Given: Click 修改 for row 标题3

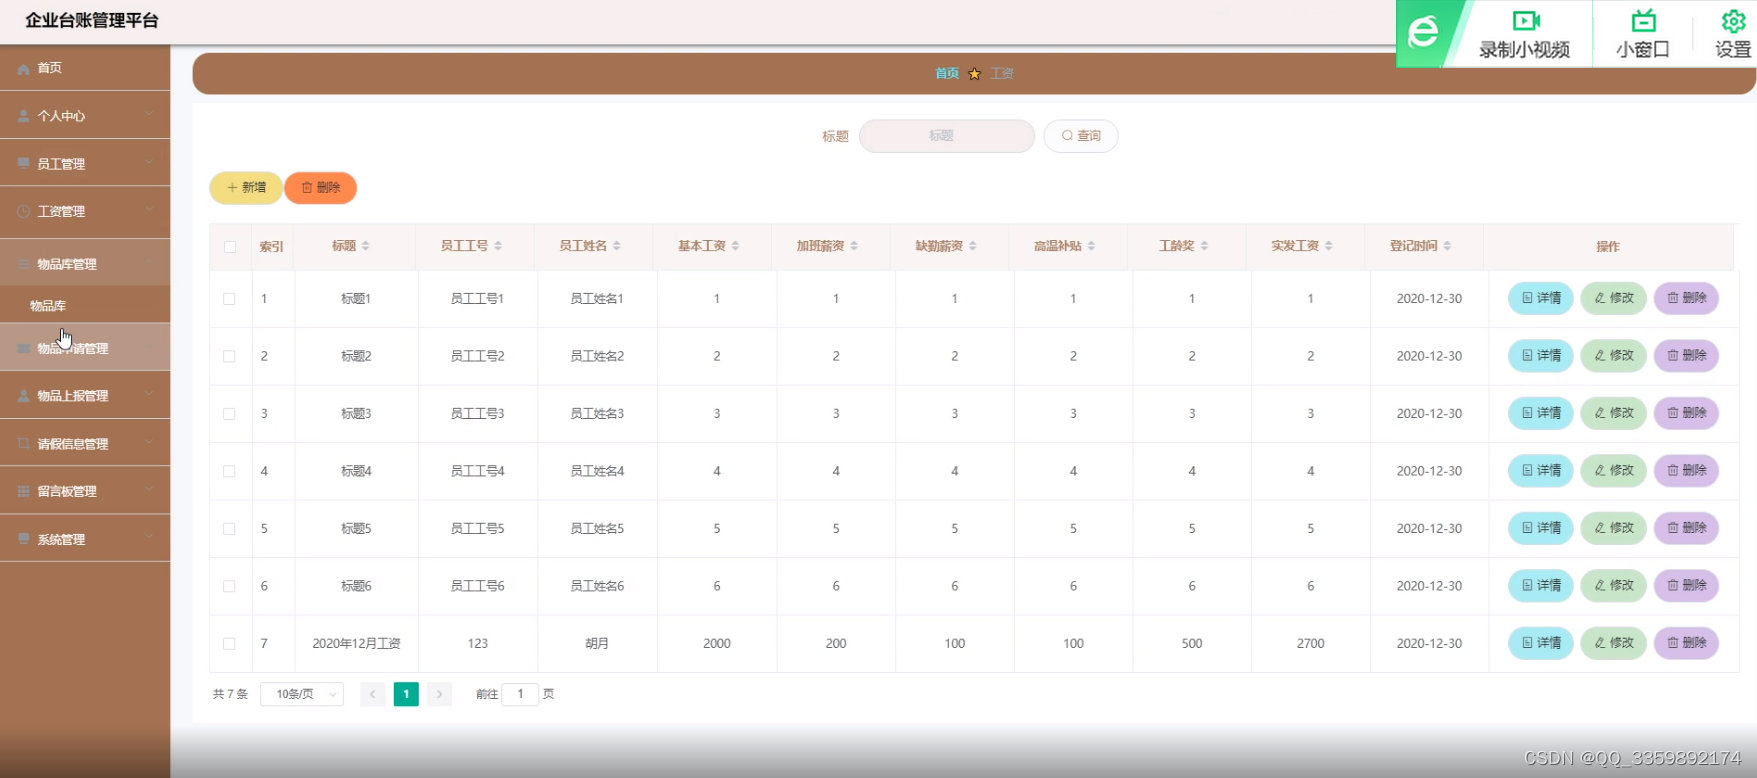Looking at the screenshot, I should tap(1614, 413).
